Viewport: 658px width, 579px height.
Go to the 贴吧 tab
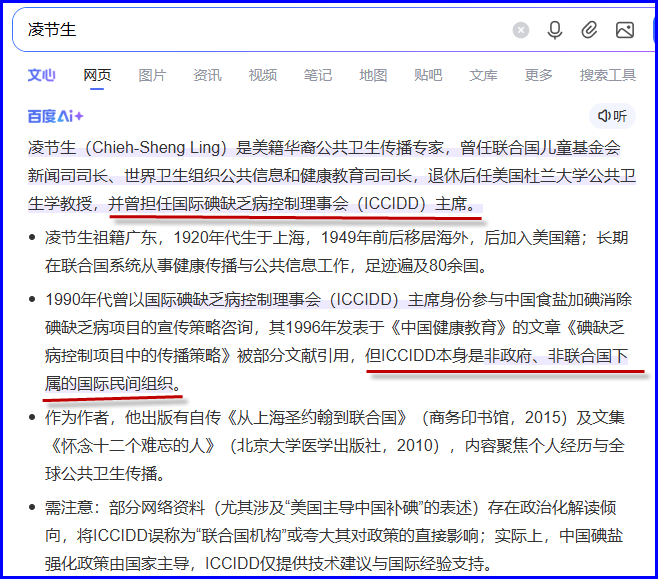click(x=428, y=76)
